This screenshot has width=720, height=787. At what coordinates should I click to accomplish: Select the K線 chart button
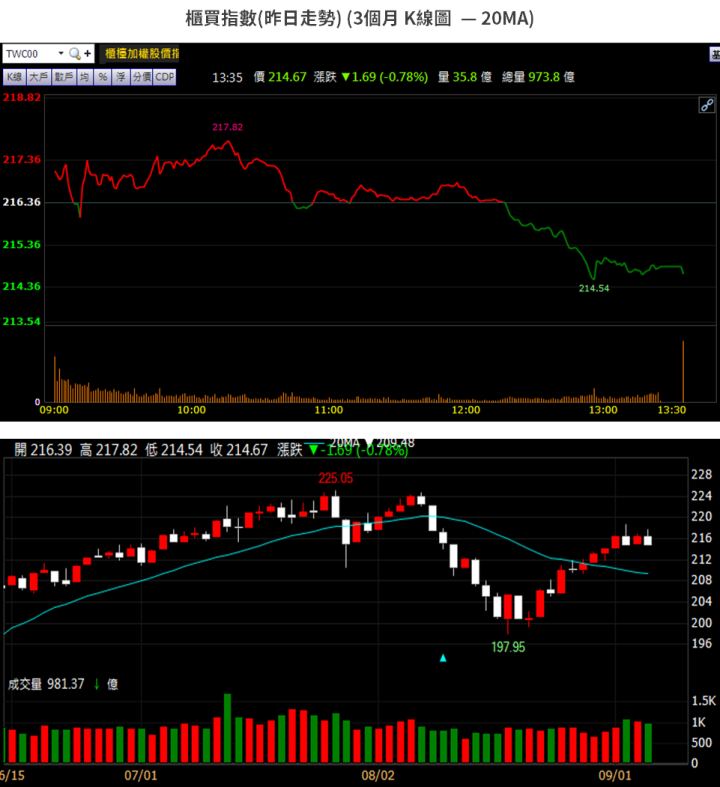pos(14,77)
